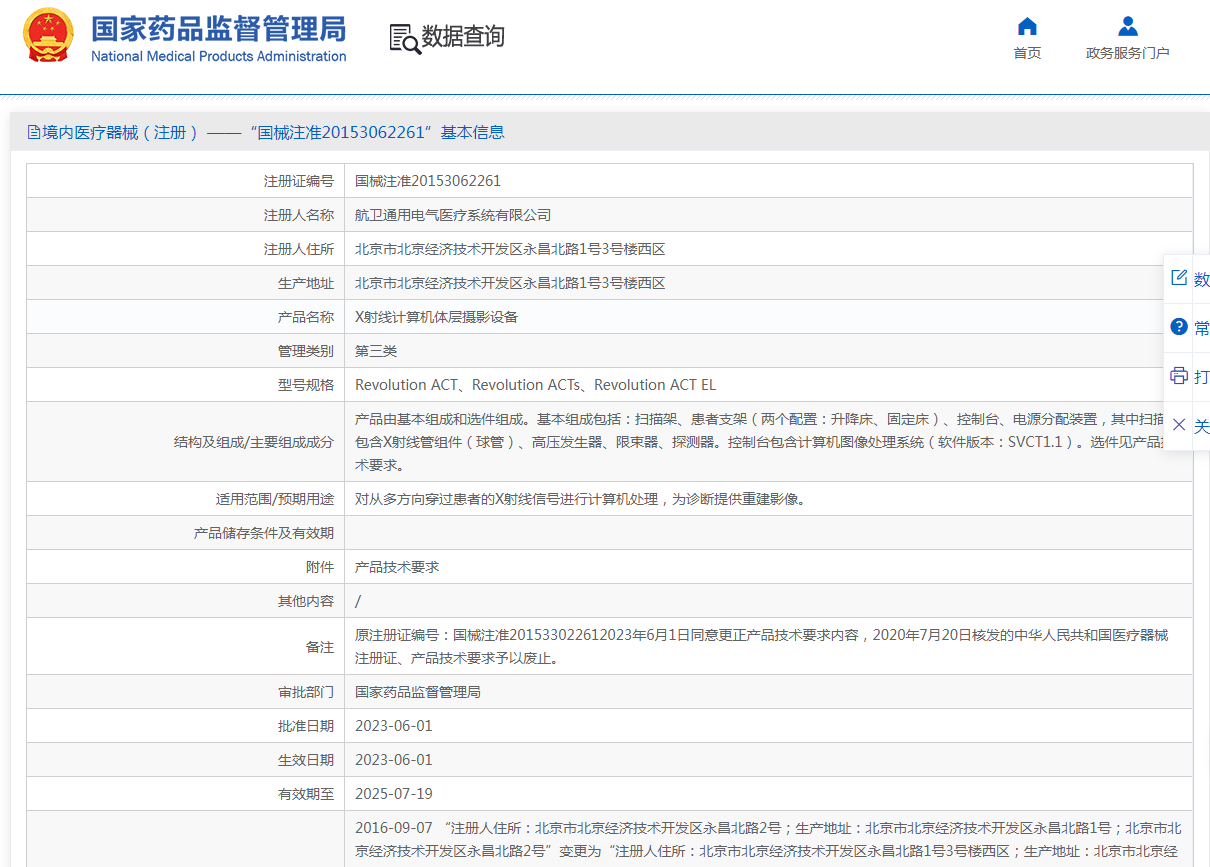
Task: Click the national emblem logo
Action: coord(48,36)
